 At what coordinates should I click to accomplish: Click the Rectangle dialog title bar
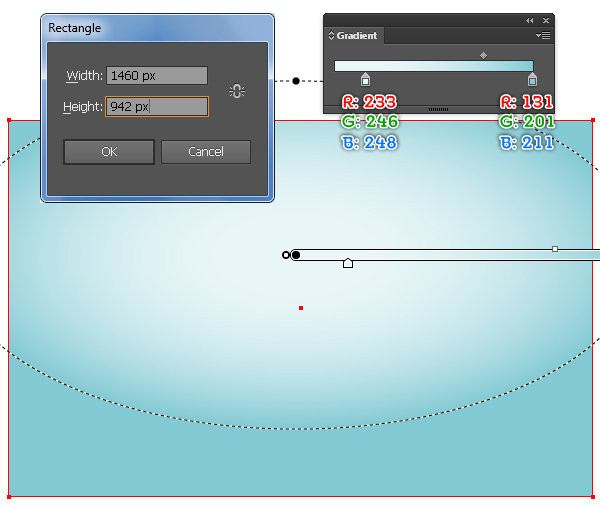157,28
